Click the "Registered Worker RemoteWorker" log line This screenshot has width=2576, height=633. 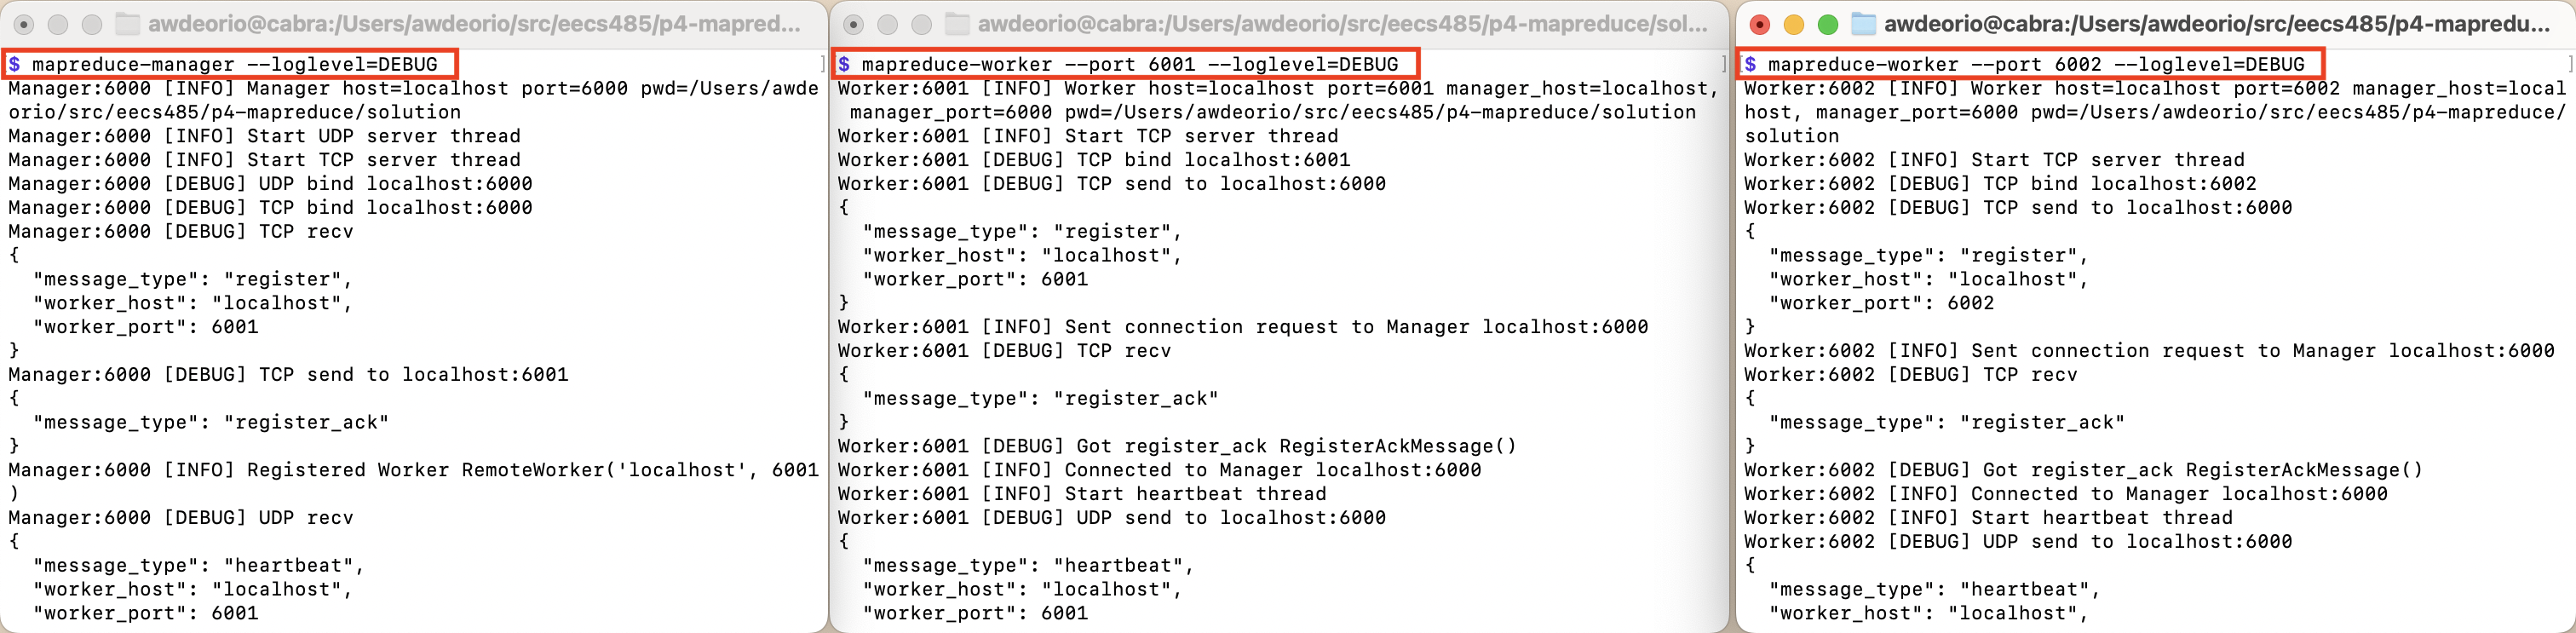pyautogui.click(x=413, y=470)
